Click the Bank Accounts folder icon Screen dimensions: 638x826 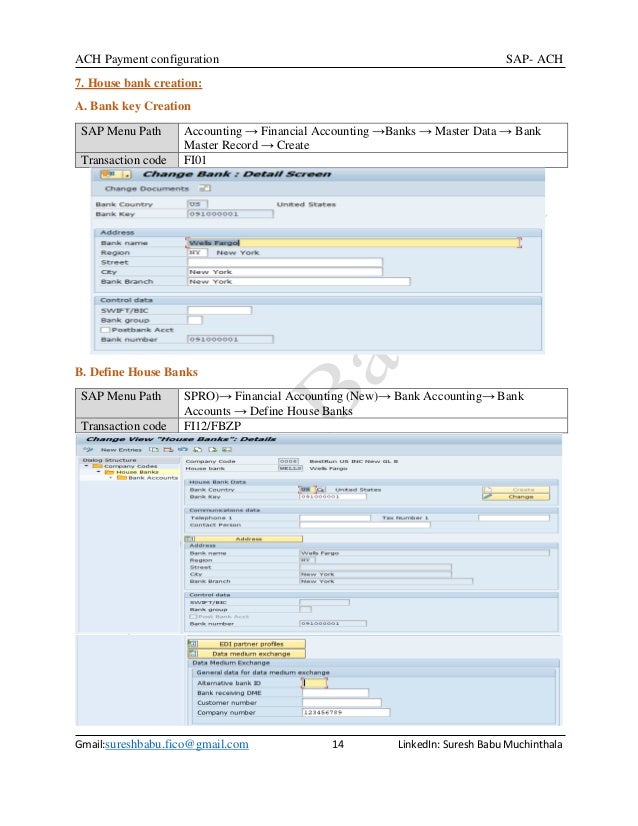click(x=122, y=478)
